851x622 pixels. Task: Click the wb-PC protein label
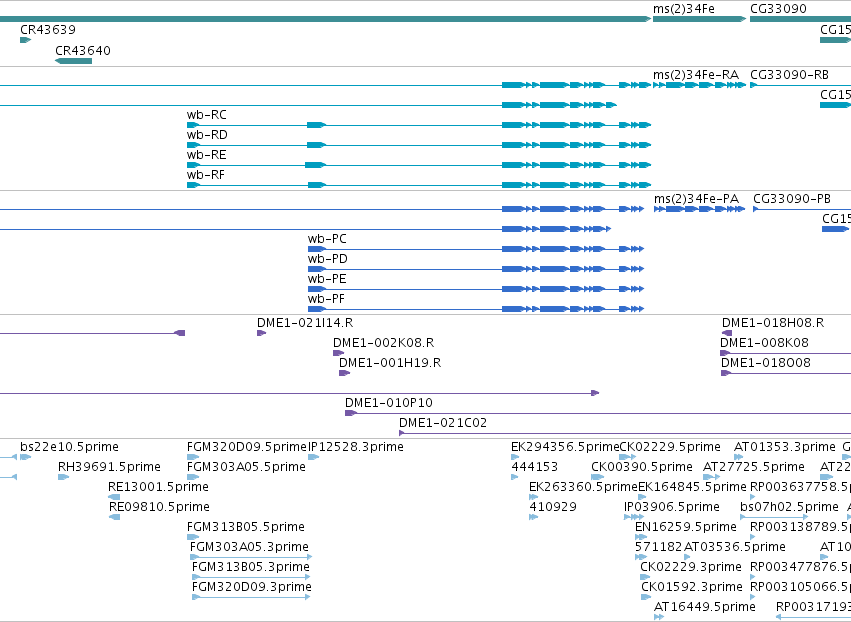coord(327,239)
